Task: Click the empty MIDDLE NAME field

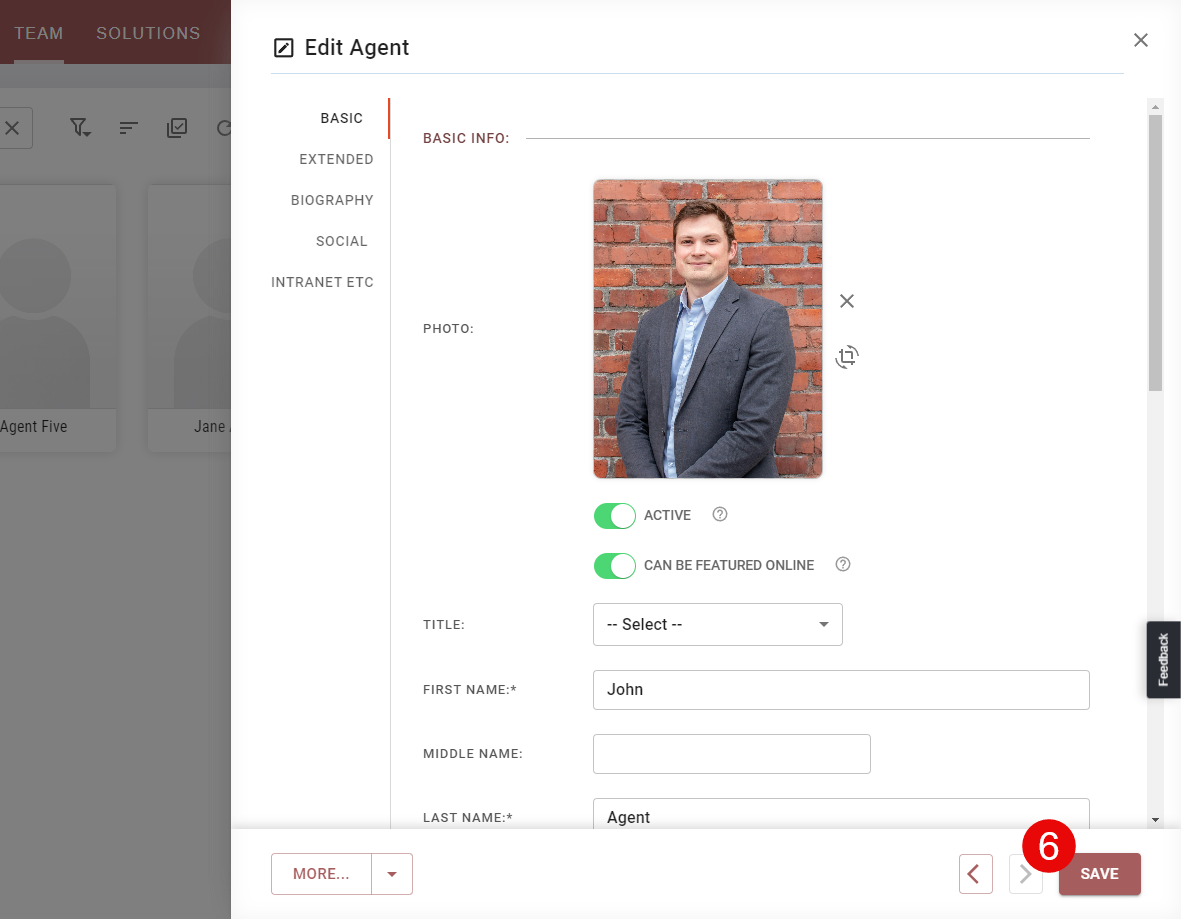Action: coord(732,754)
